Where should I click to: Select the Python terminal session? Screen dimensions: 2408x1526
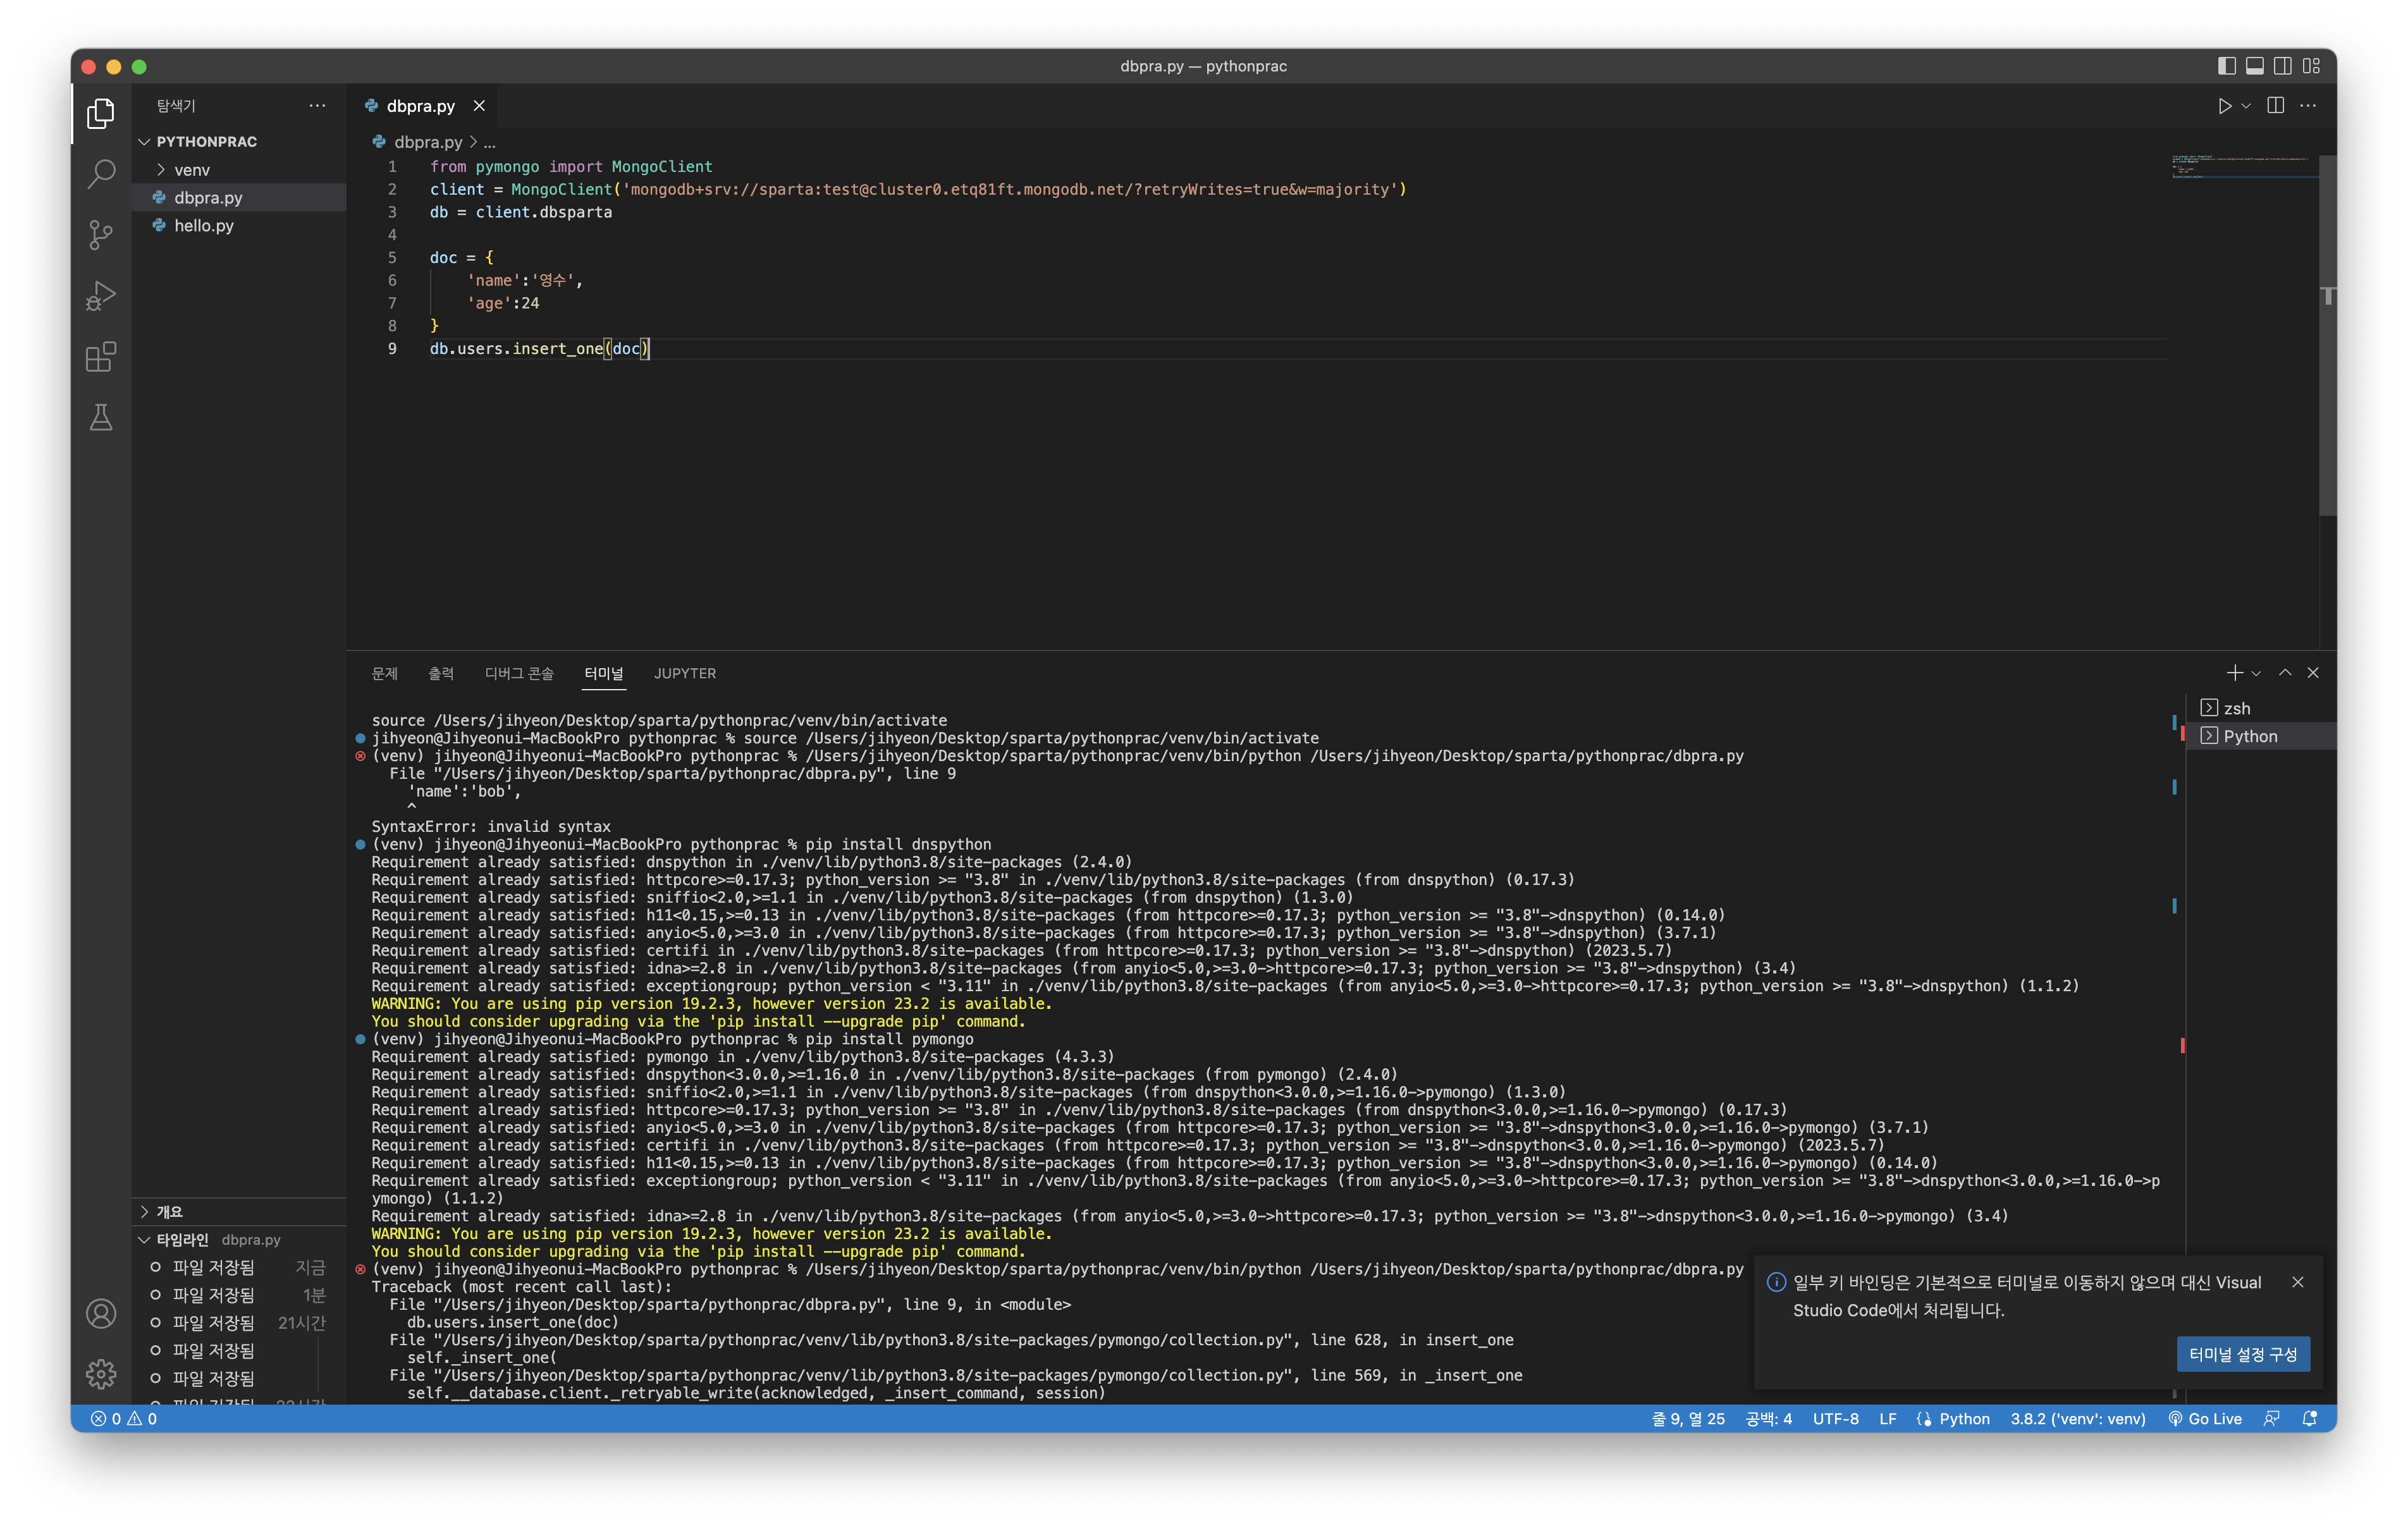point(2262,737)
